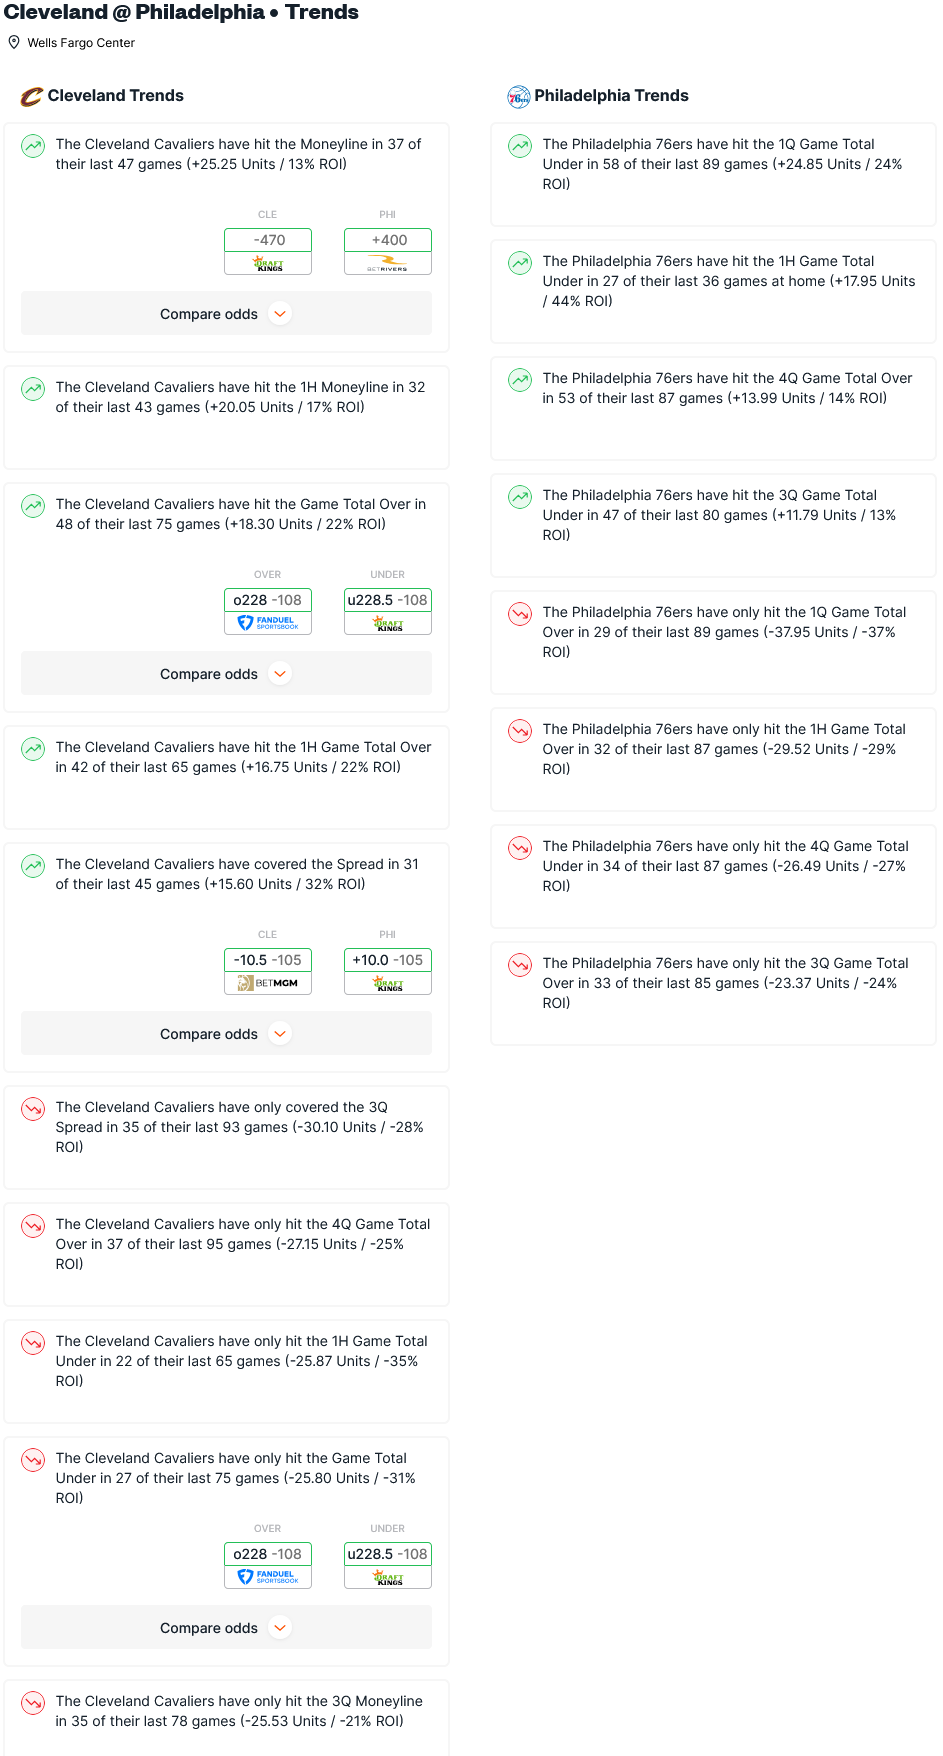Select the PHI +10.0 -105 spread odds

point(388,960)
